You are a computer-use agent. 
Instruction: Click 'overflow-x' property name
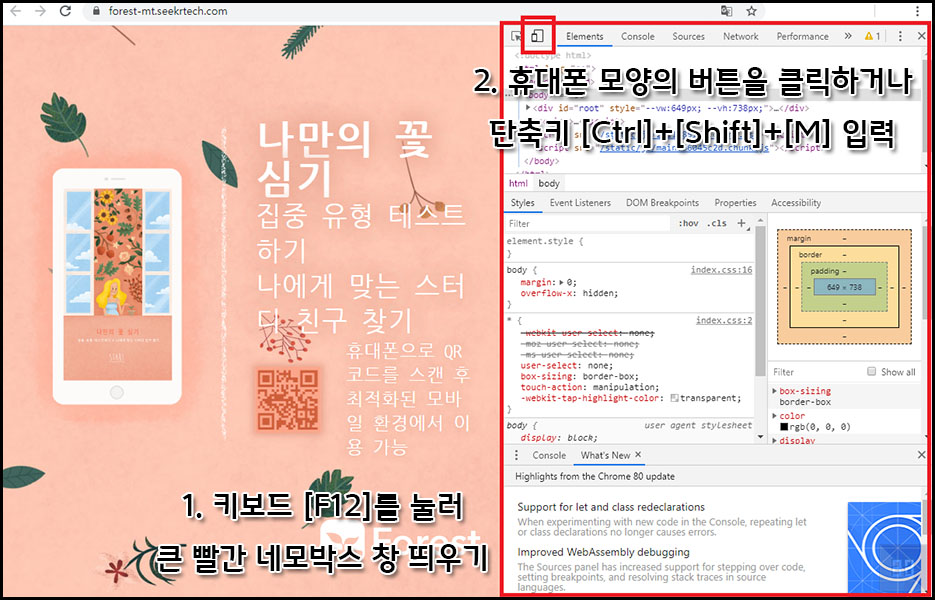point(546,293)
